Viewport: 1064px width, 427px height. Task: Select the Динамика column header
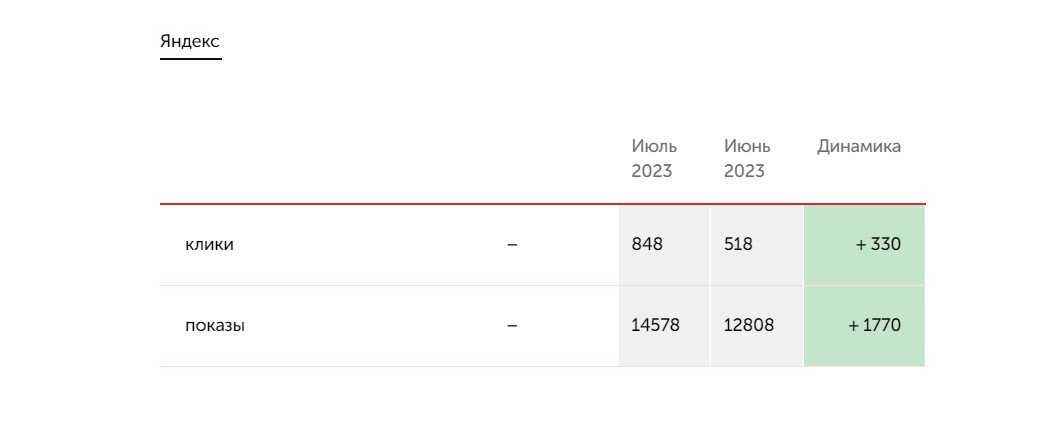858,146
